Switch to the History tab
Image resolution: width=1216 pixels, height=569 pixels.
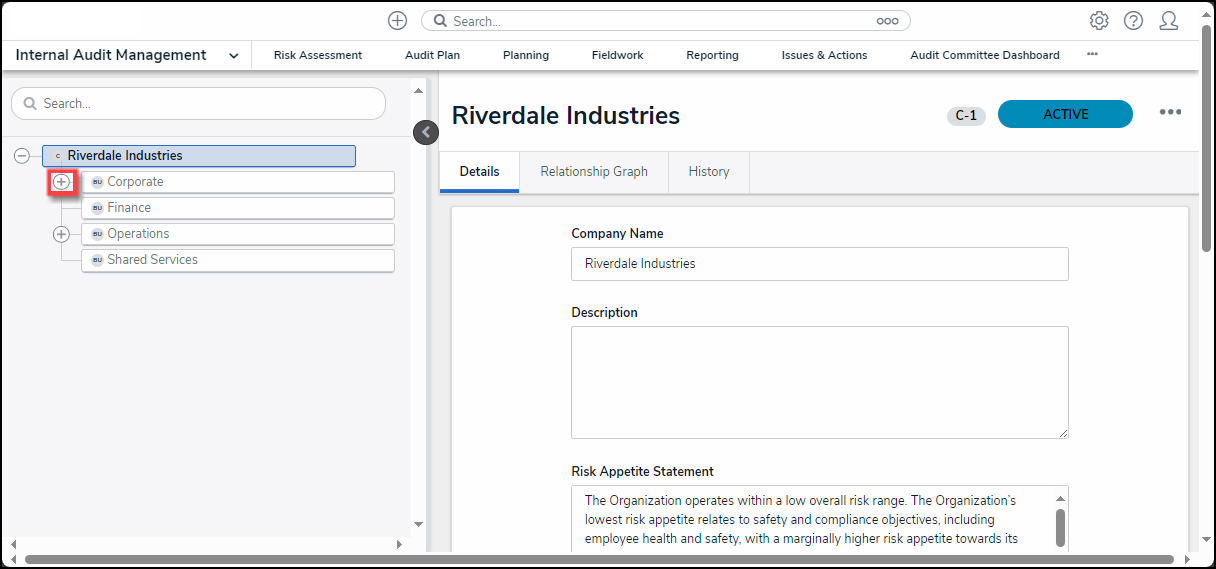tap(708, 172)
